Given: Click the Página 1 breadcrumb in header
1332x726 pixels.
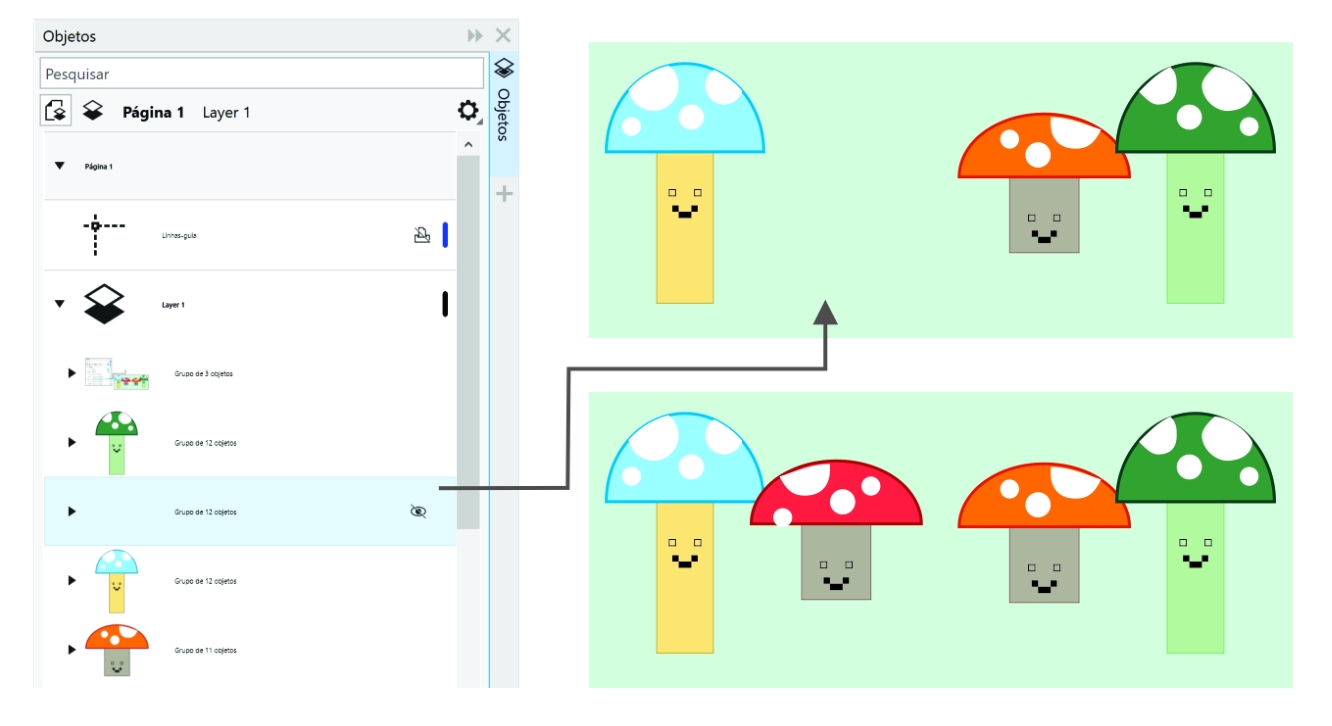Looking at the screenshot, I should tap(153, 112).
